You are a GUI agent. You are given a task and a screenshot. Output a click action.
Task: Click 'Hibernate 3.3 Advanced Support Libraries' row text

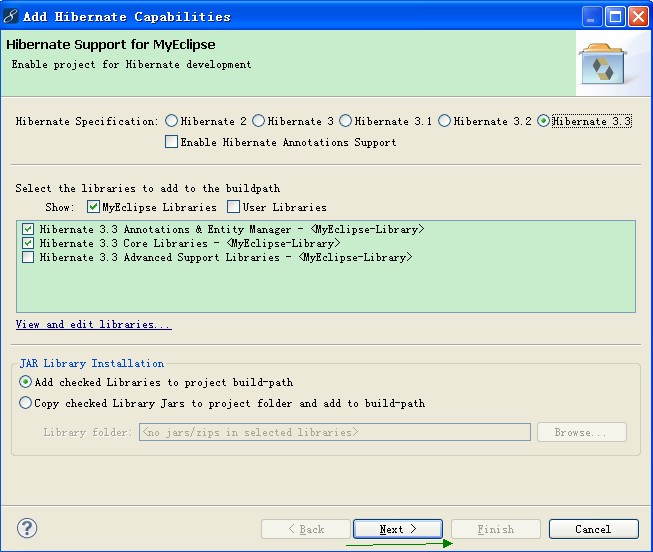[226, 257]
